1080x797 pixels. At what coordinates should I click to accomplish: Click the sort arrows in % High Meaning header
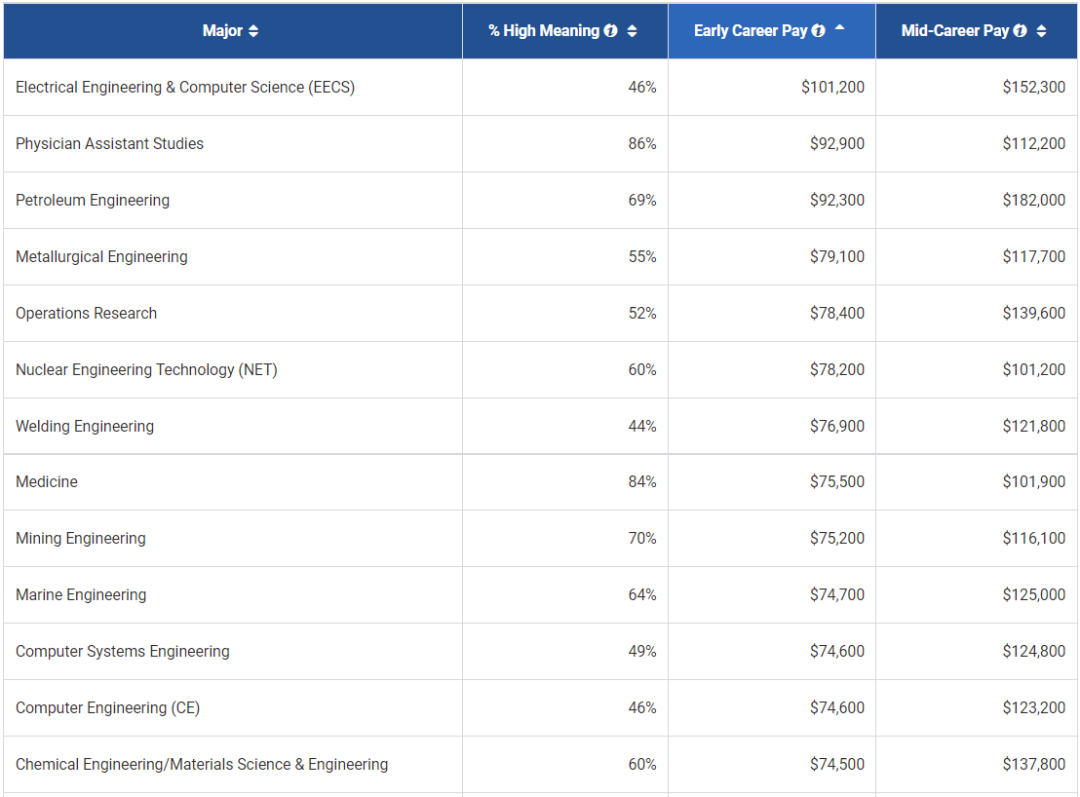coord(632,31)
